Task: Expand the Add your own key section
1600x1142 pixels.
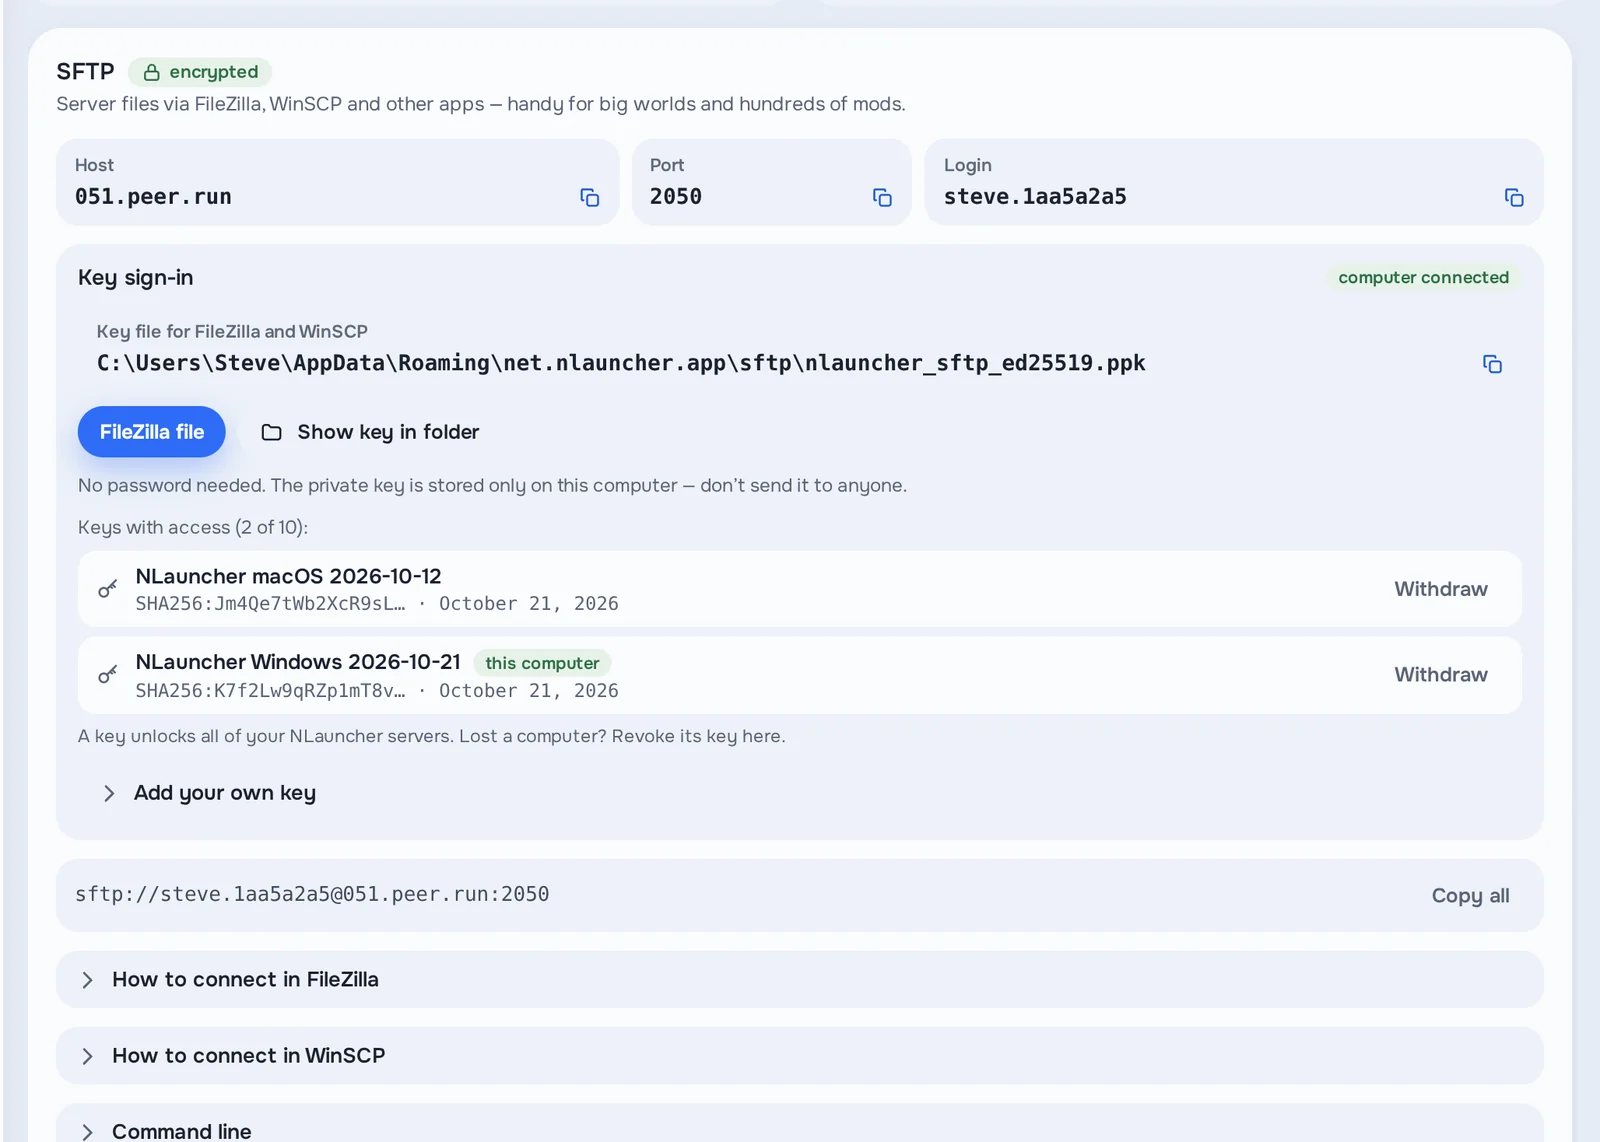Action: pos(210,793)
